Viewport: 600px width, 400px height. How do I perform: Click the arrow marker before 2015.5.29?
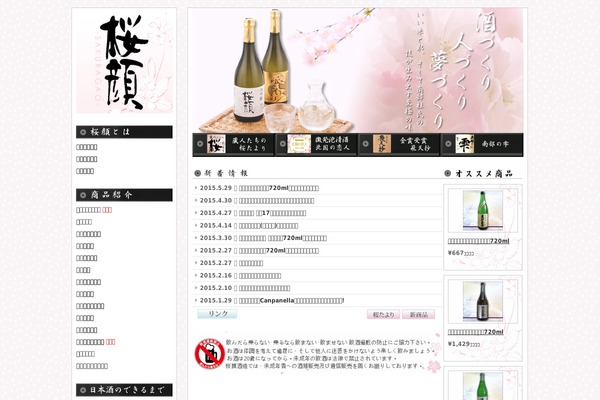click(196, 188)
